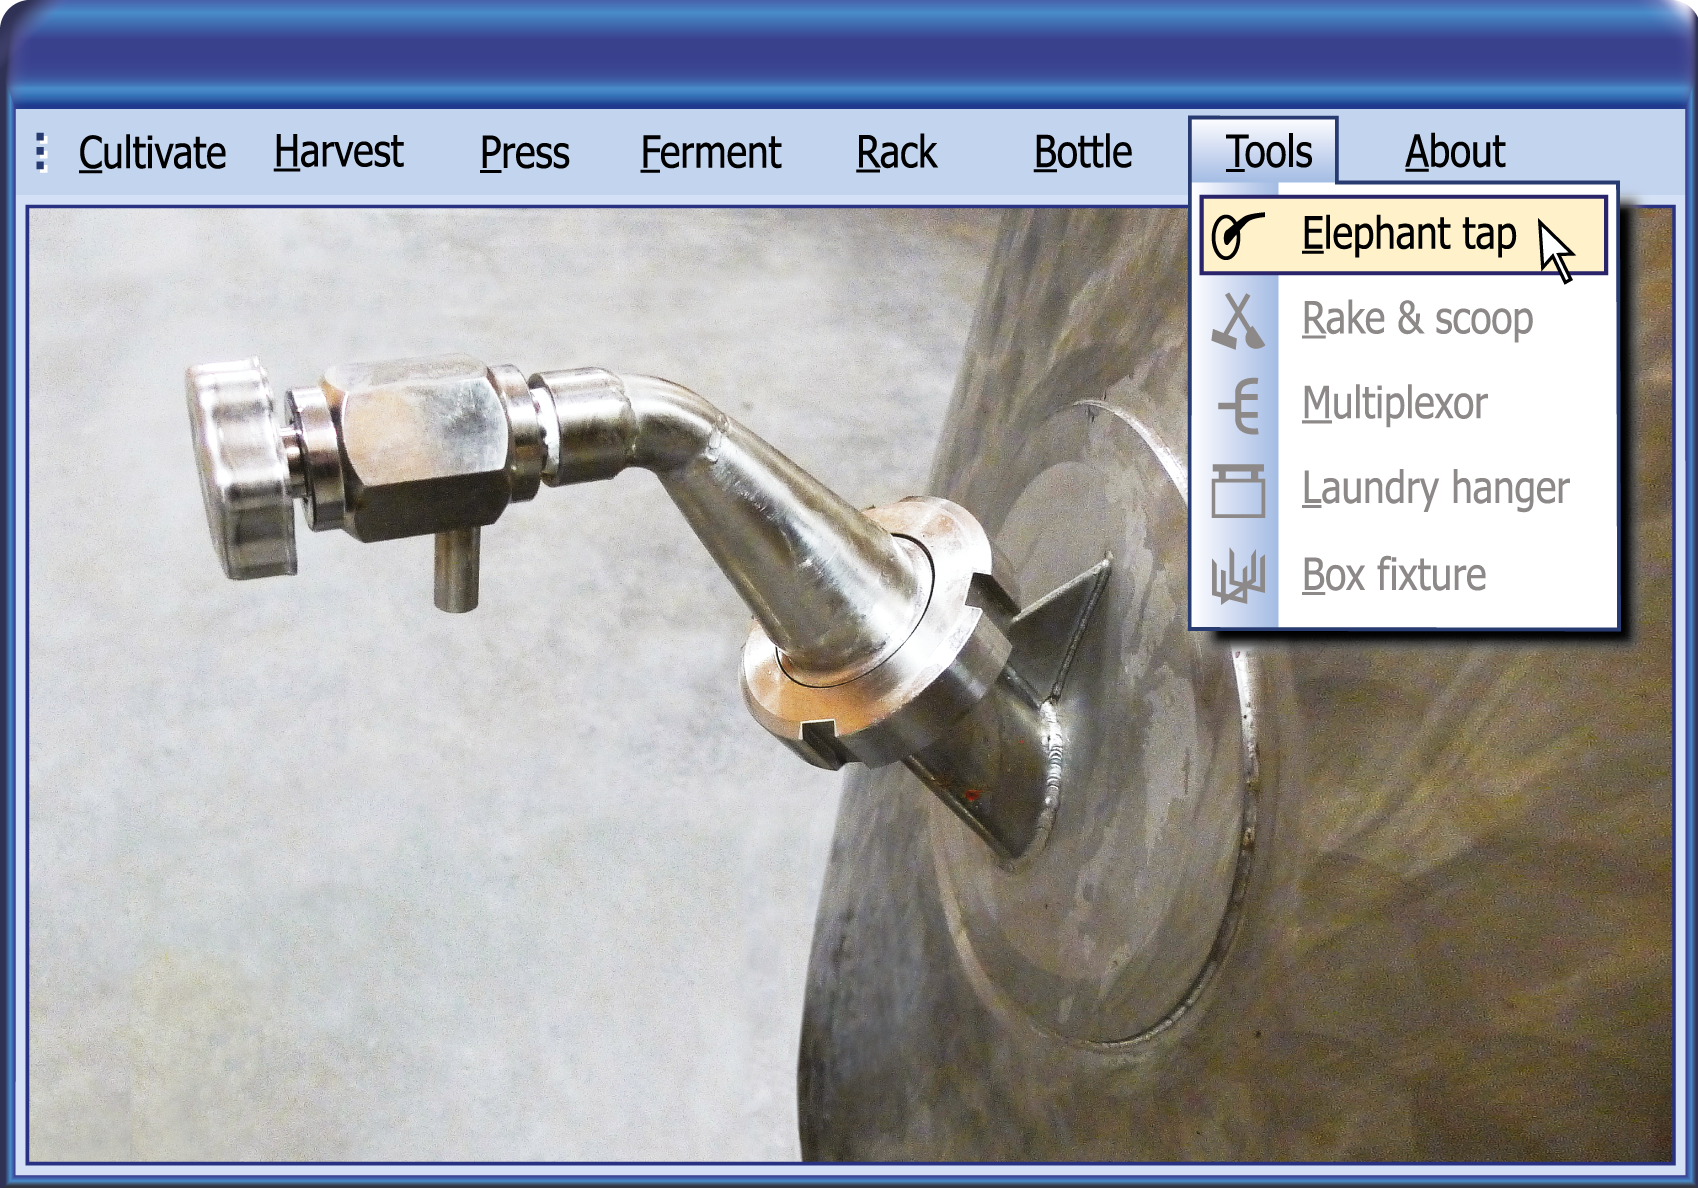Close the open Tools menu
Viewport: 1698px width, 1188px height.
tap(1264, 152)
